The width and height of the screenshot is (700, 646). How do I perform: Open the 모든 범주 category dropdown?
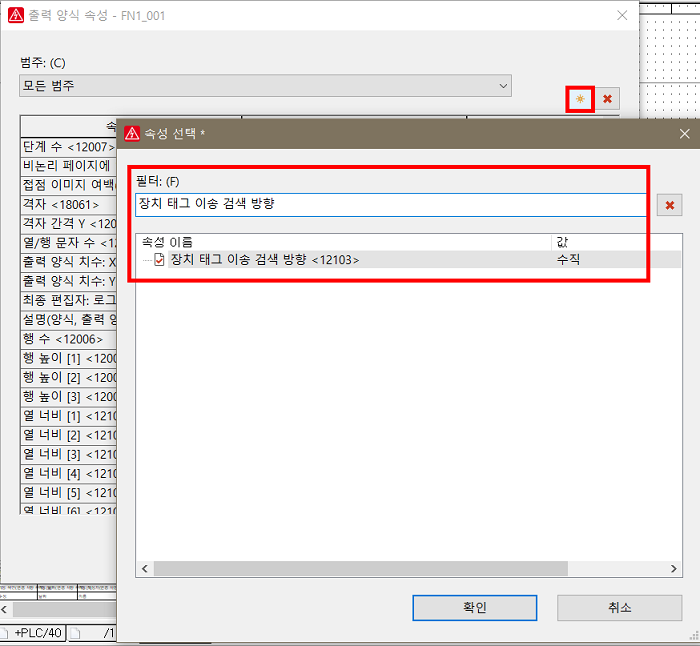click(265, 86)
